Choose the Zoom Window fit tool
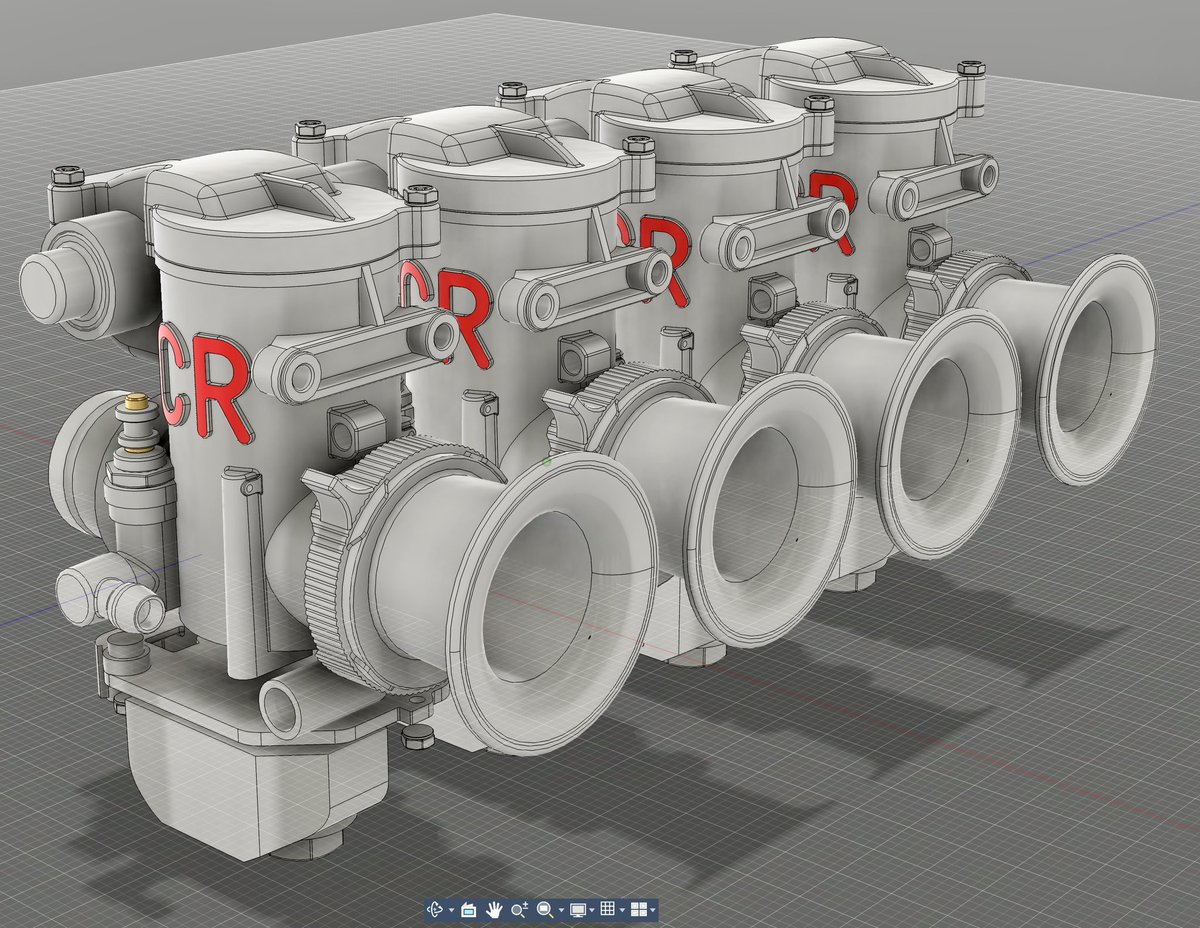1200x928 pixels. click(545, 910)
